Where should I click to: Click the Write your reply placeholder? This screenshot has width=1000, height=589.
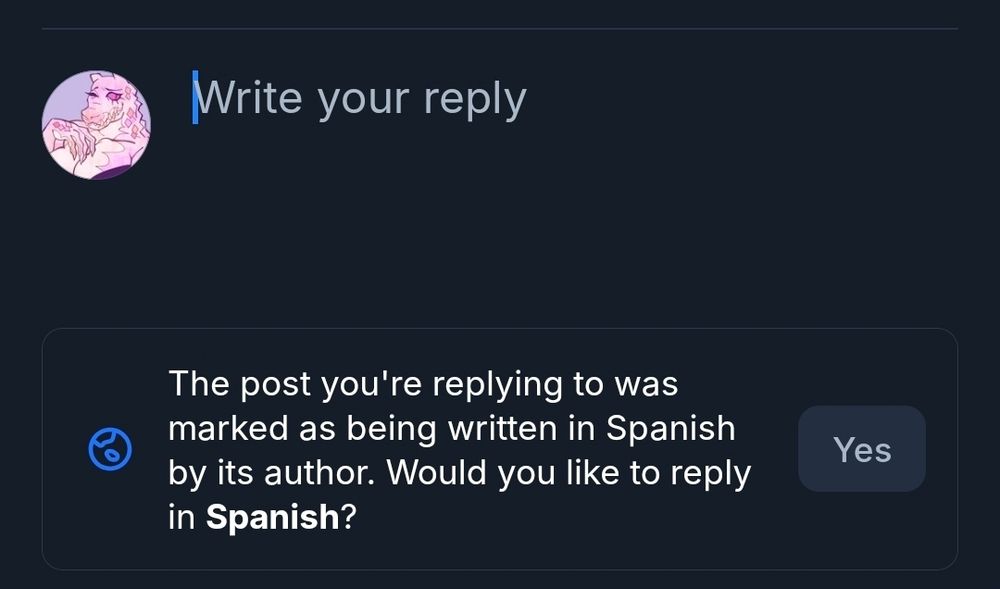tap(360, 97)
